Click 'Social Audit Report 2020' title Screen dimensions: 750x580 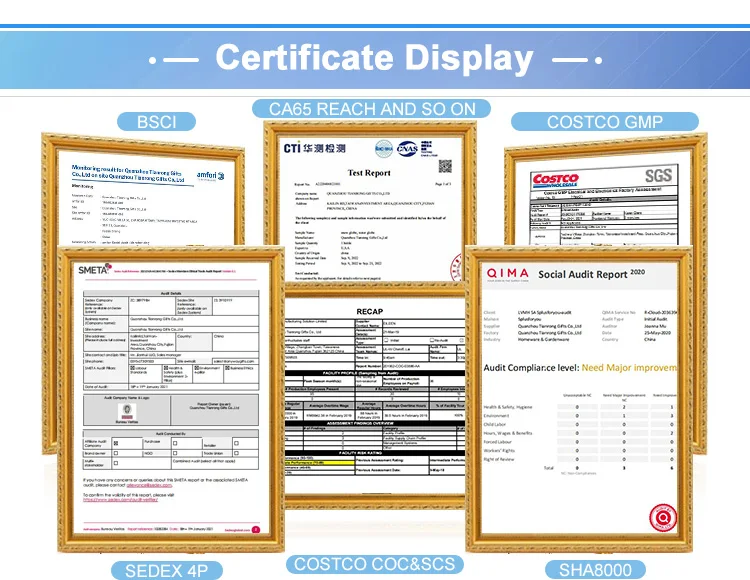coord(591,274)
